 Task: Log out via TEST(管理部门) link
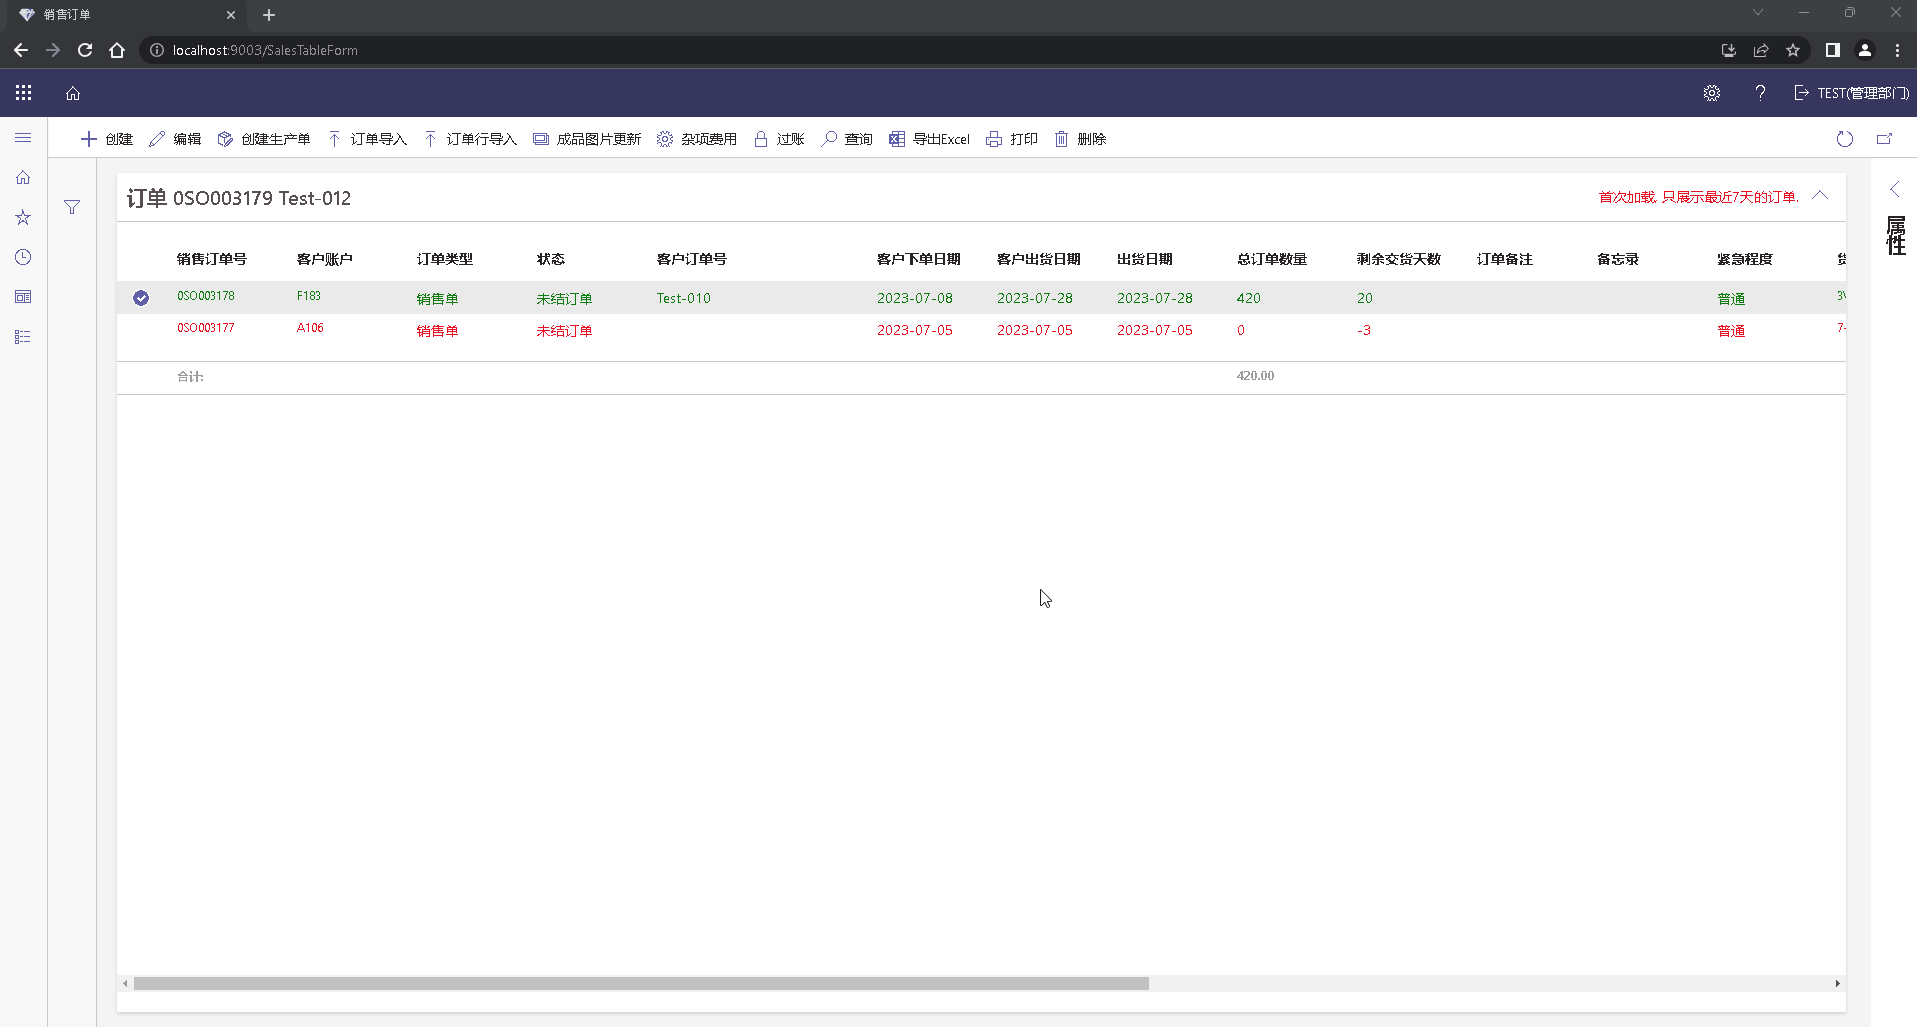tap(1851, 93)
